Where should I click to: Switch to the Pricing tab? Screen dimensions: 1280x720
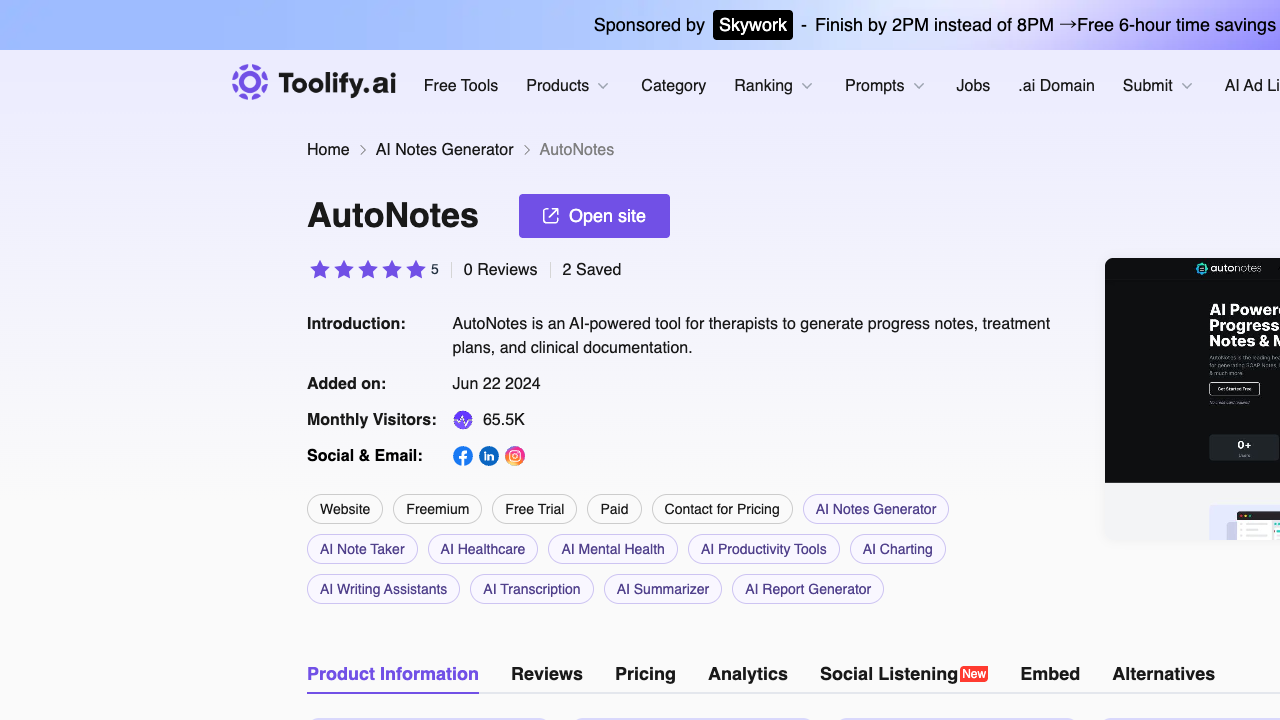(645, 674)
